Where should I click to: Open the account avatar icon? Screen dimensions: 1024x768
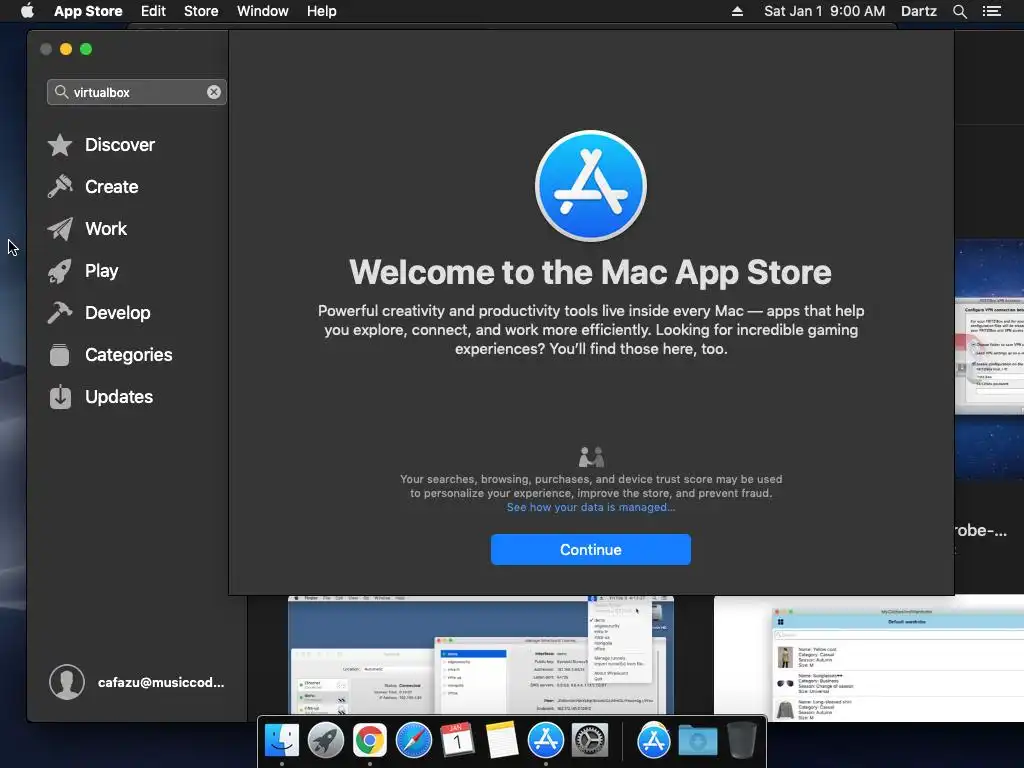(67, 682)
